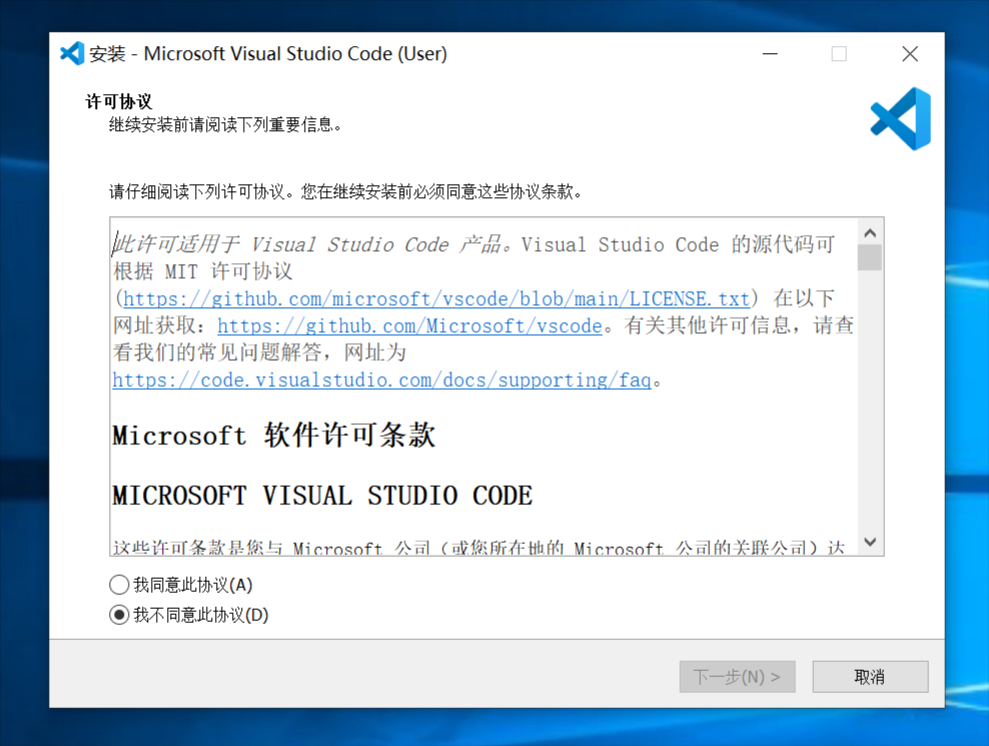This screenshot has height=746, width=989.
Task: Click the 许可协议 page title
Action: coord(119,101)
